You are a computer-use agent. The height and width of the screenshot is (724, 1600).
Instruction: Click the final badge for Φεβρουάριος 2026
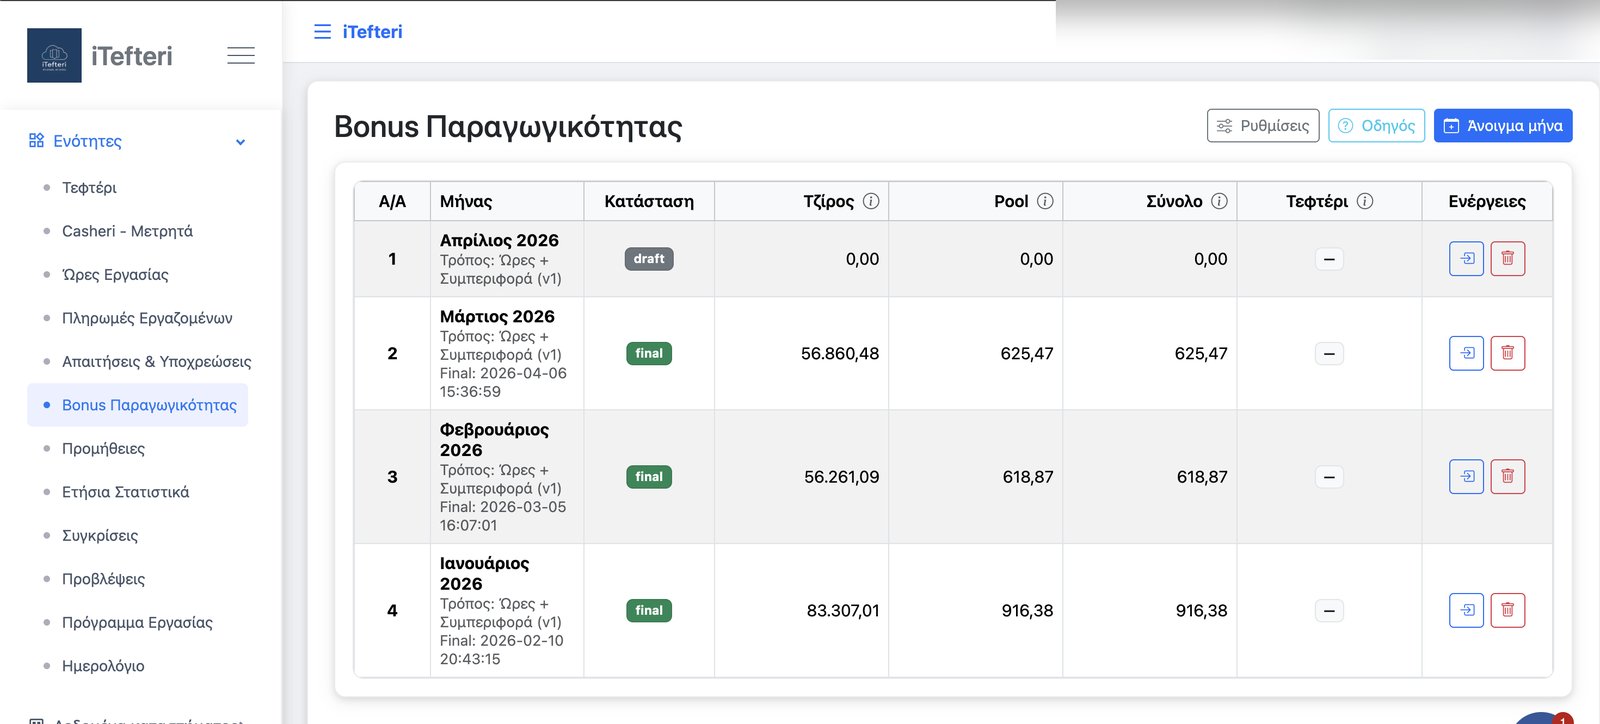tap(649, 477)
